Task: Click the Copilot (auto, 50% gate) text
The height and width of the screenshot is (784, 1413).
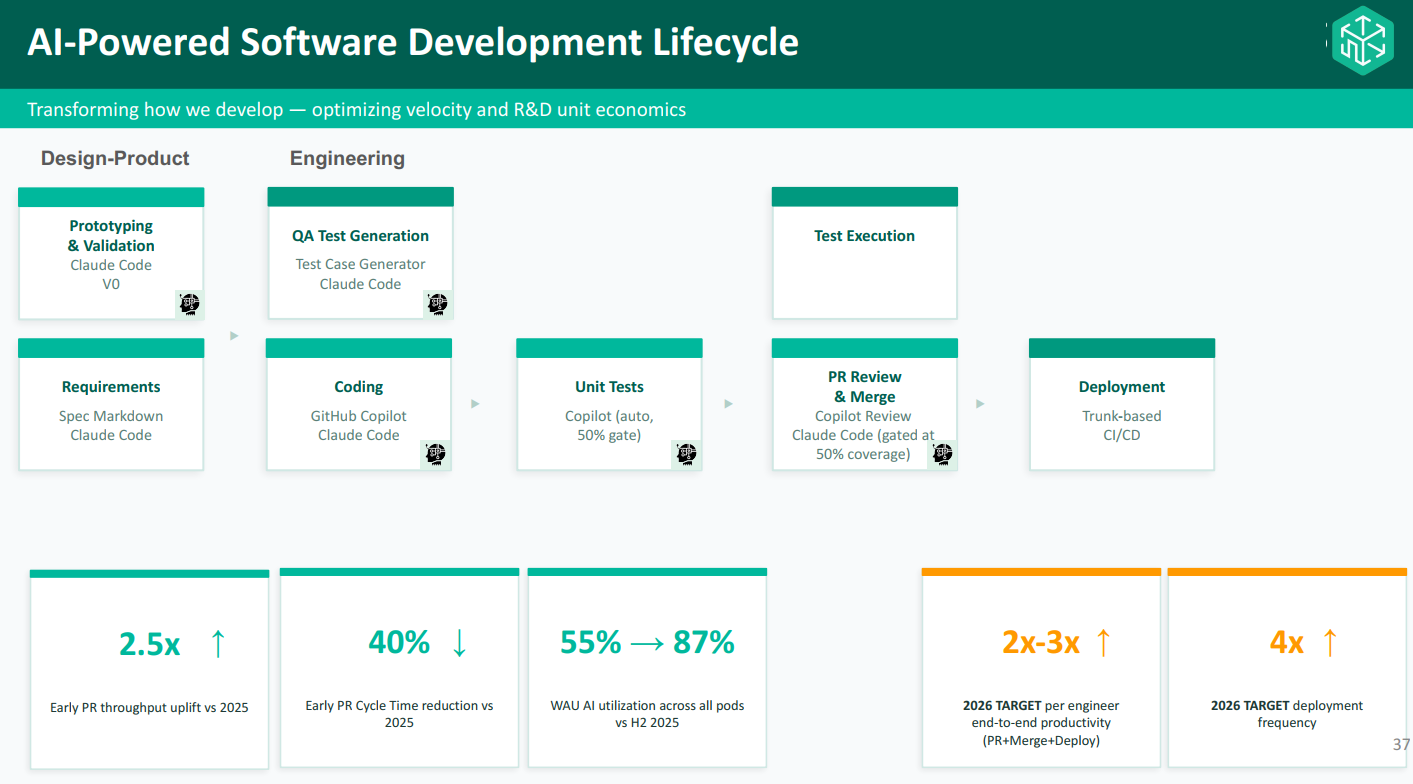Action: click(609, 426)
